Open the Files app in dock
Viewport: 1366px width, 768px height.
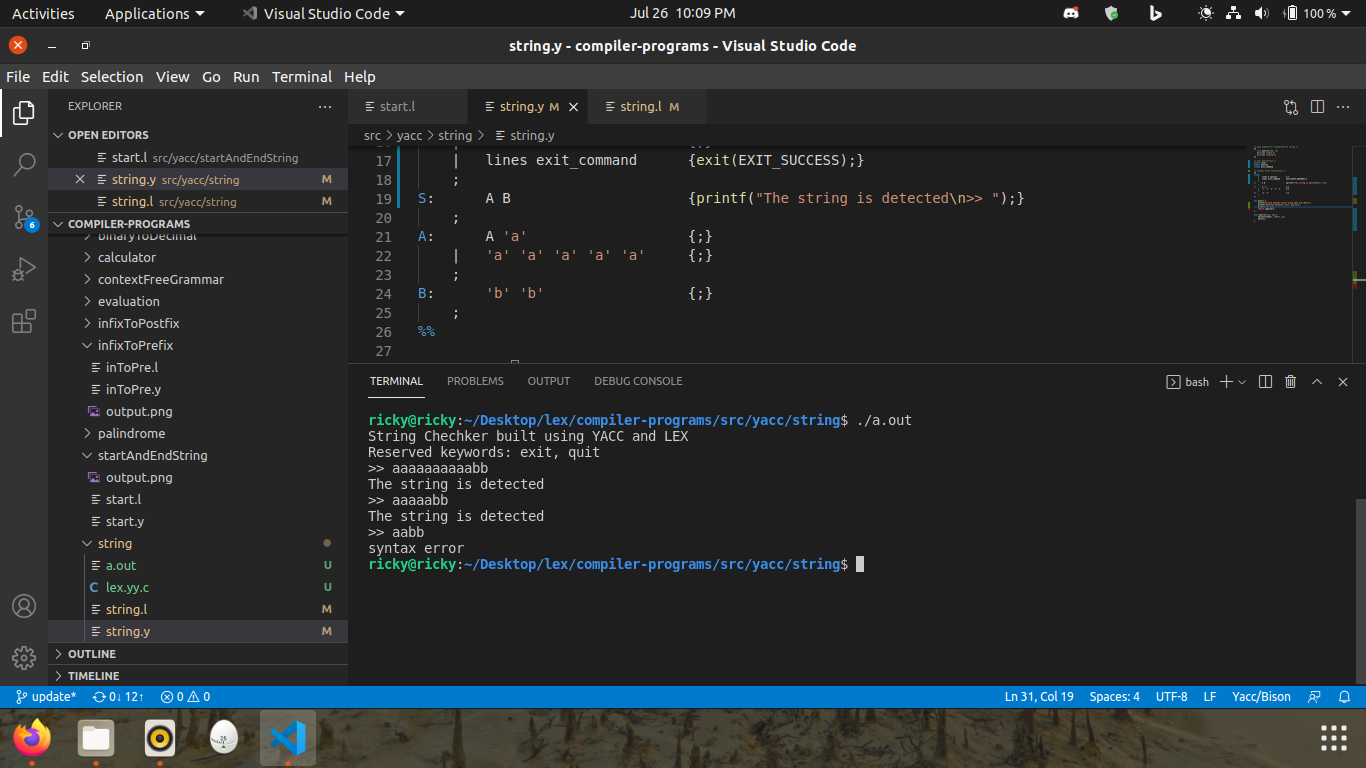pyautogui.click(x=96, y=739)
